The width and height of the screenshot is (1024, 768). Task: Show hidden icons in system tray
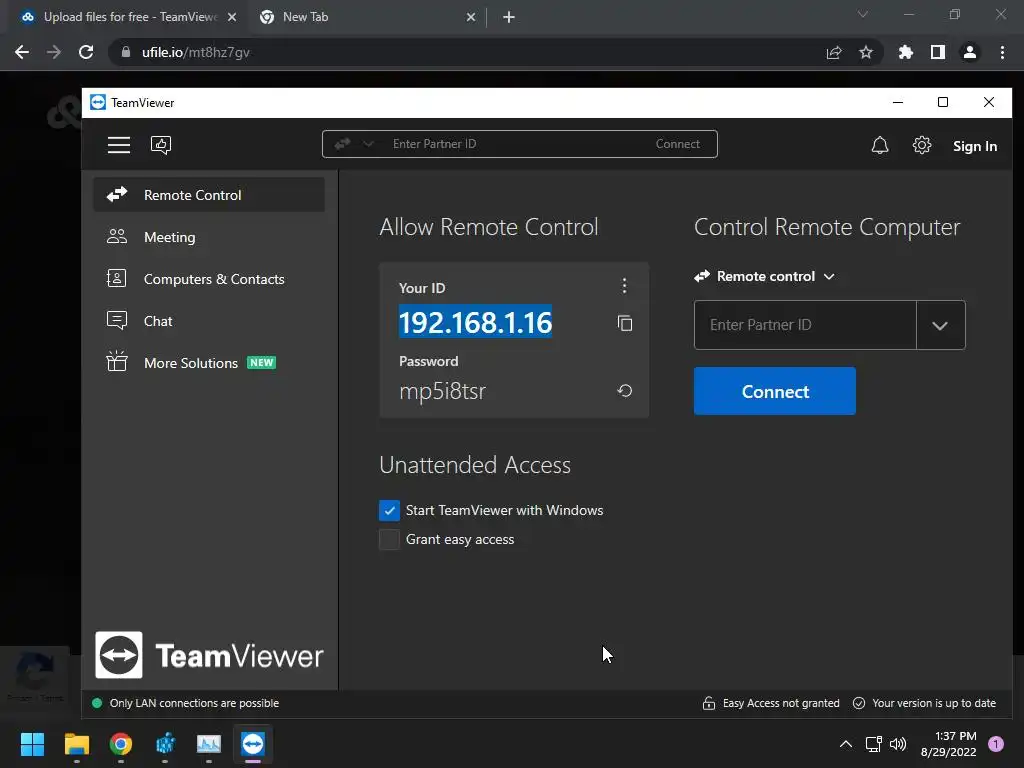[x=846, y=744]
